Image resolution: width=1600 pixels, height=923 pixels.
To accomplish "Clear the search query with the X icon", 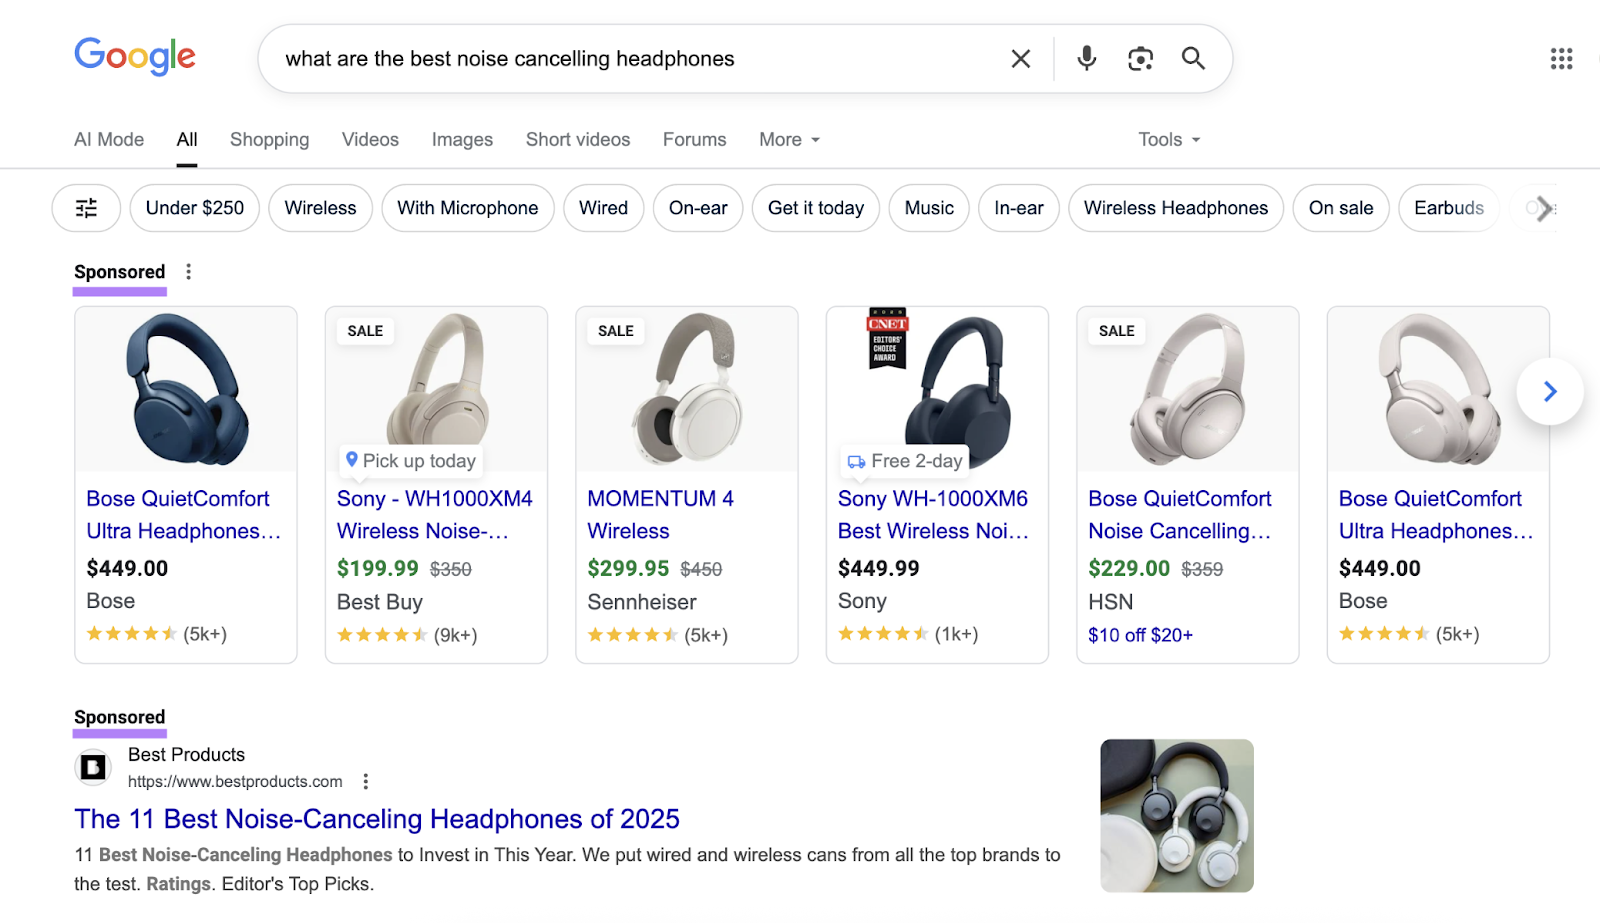I will (1020, 58).
